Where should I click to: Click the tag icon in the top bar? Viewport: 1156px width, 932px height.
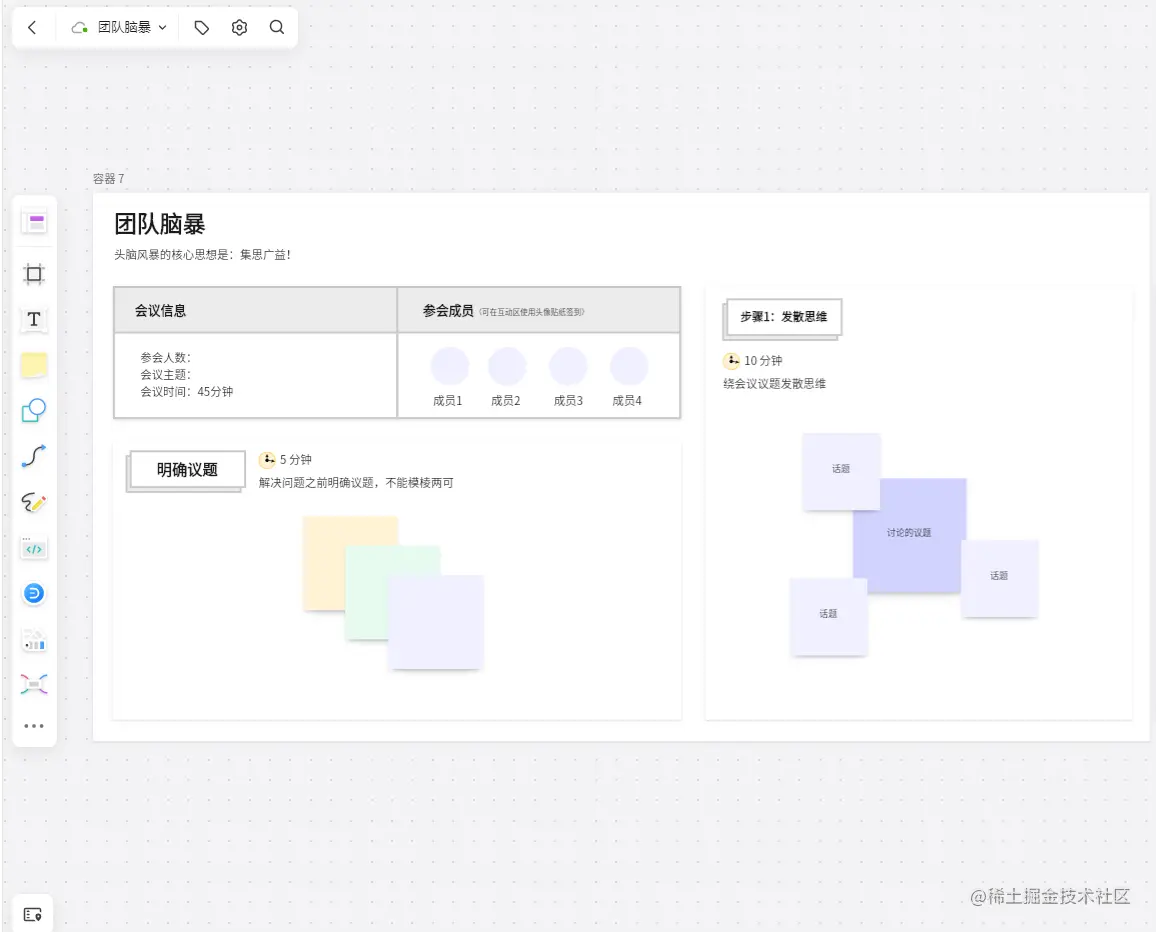[201, 27]
